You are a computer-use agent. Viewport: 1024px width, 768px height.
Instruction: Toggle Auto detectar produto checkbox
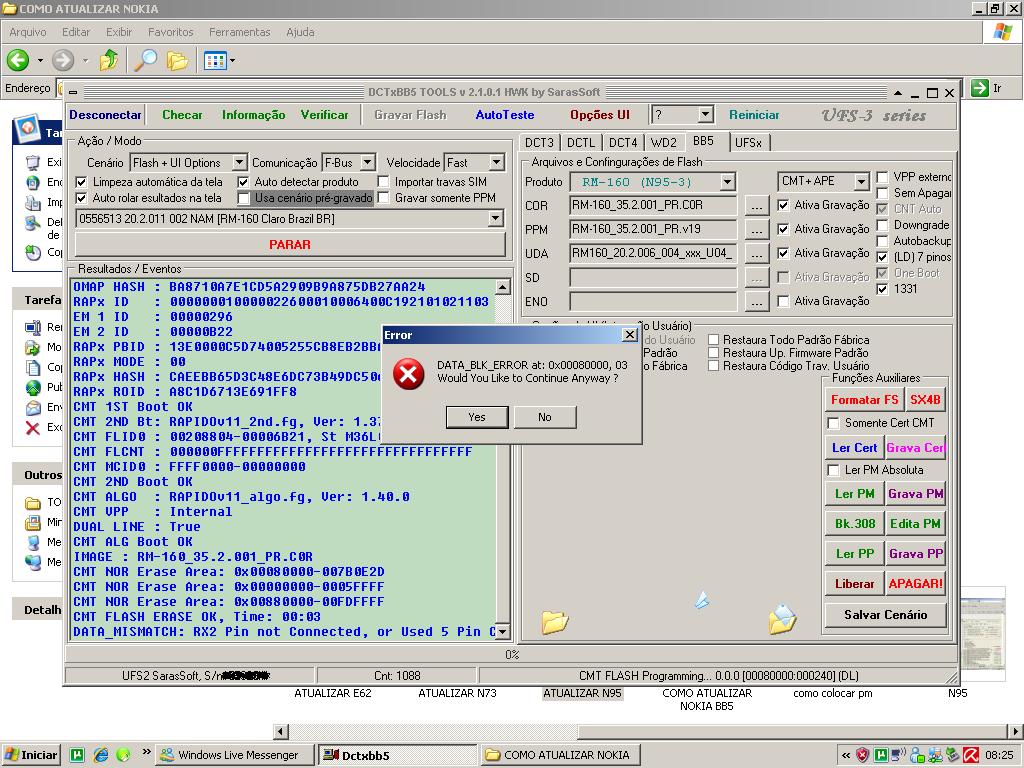[x=243, y=182]
